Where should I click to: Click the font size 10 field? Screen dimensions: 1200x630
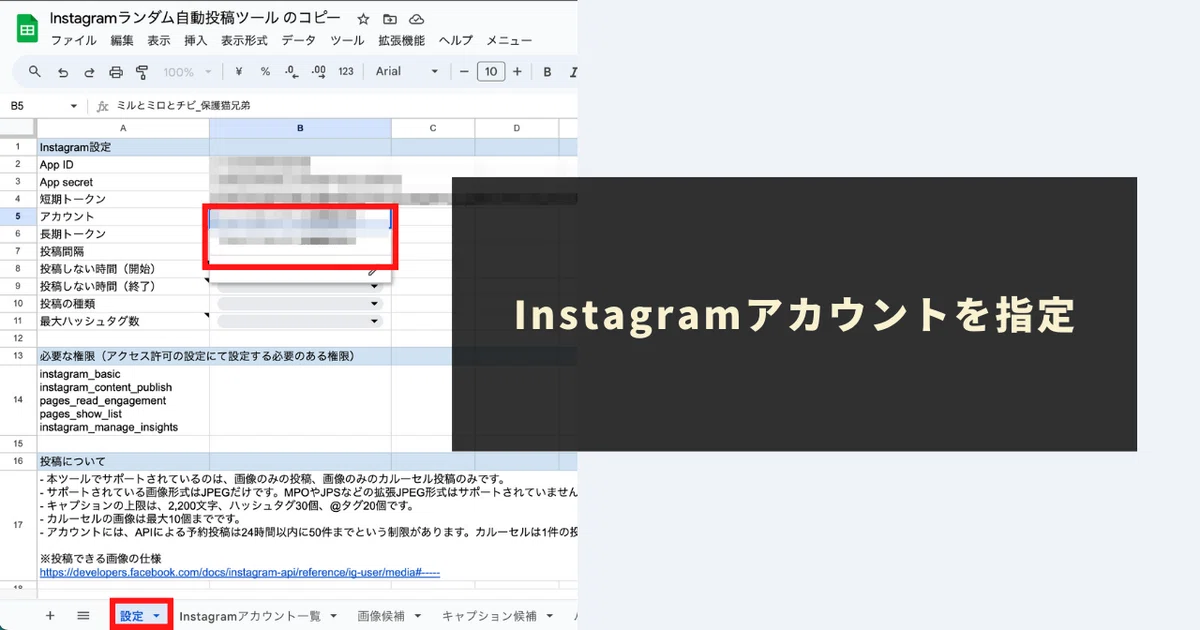[x=491, y=72]
